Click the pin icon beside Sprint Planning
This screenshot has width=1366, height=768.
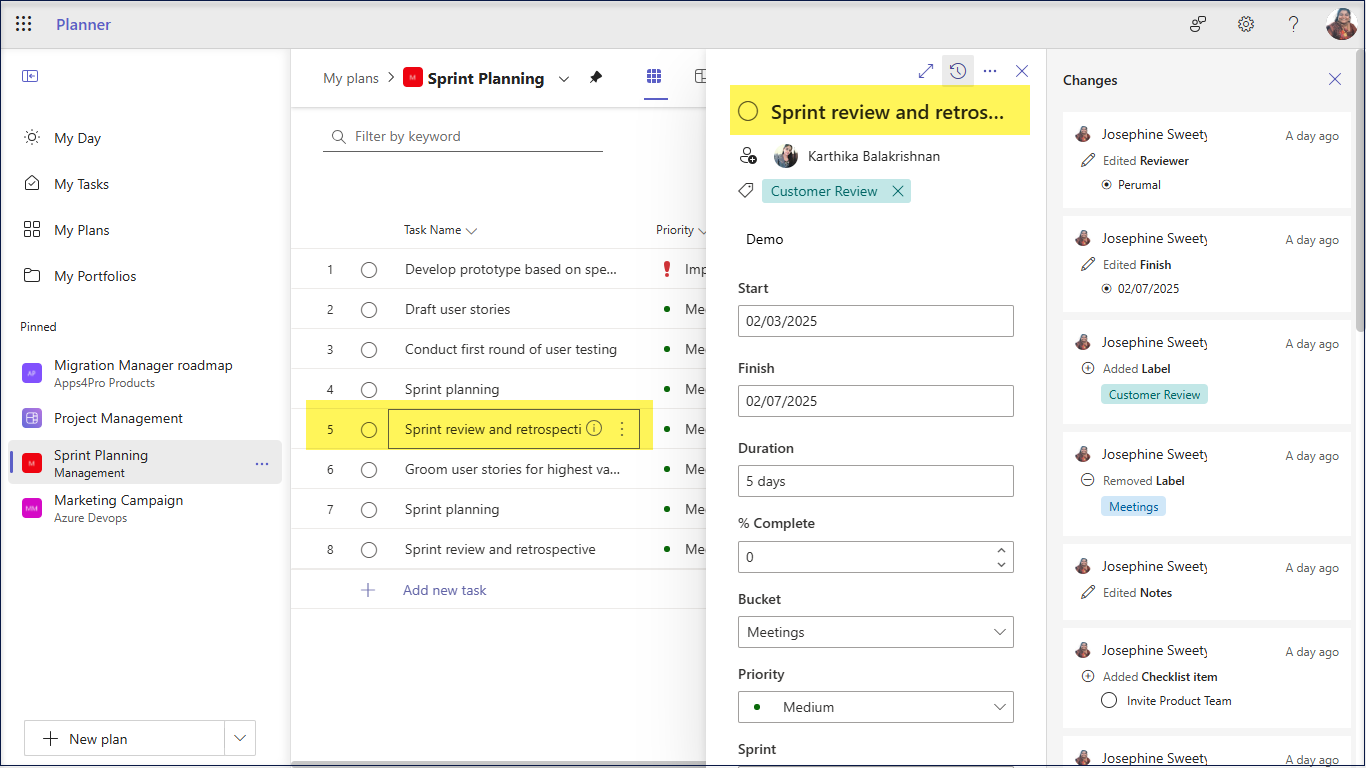pyautogui.click(x=596, y=78)
